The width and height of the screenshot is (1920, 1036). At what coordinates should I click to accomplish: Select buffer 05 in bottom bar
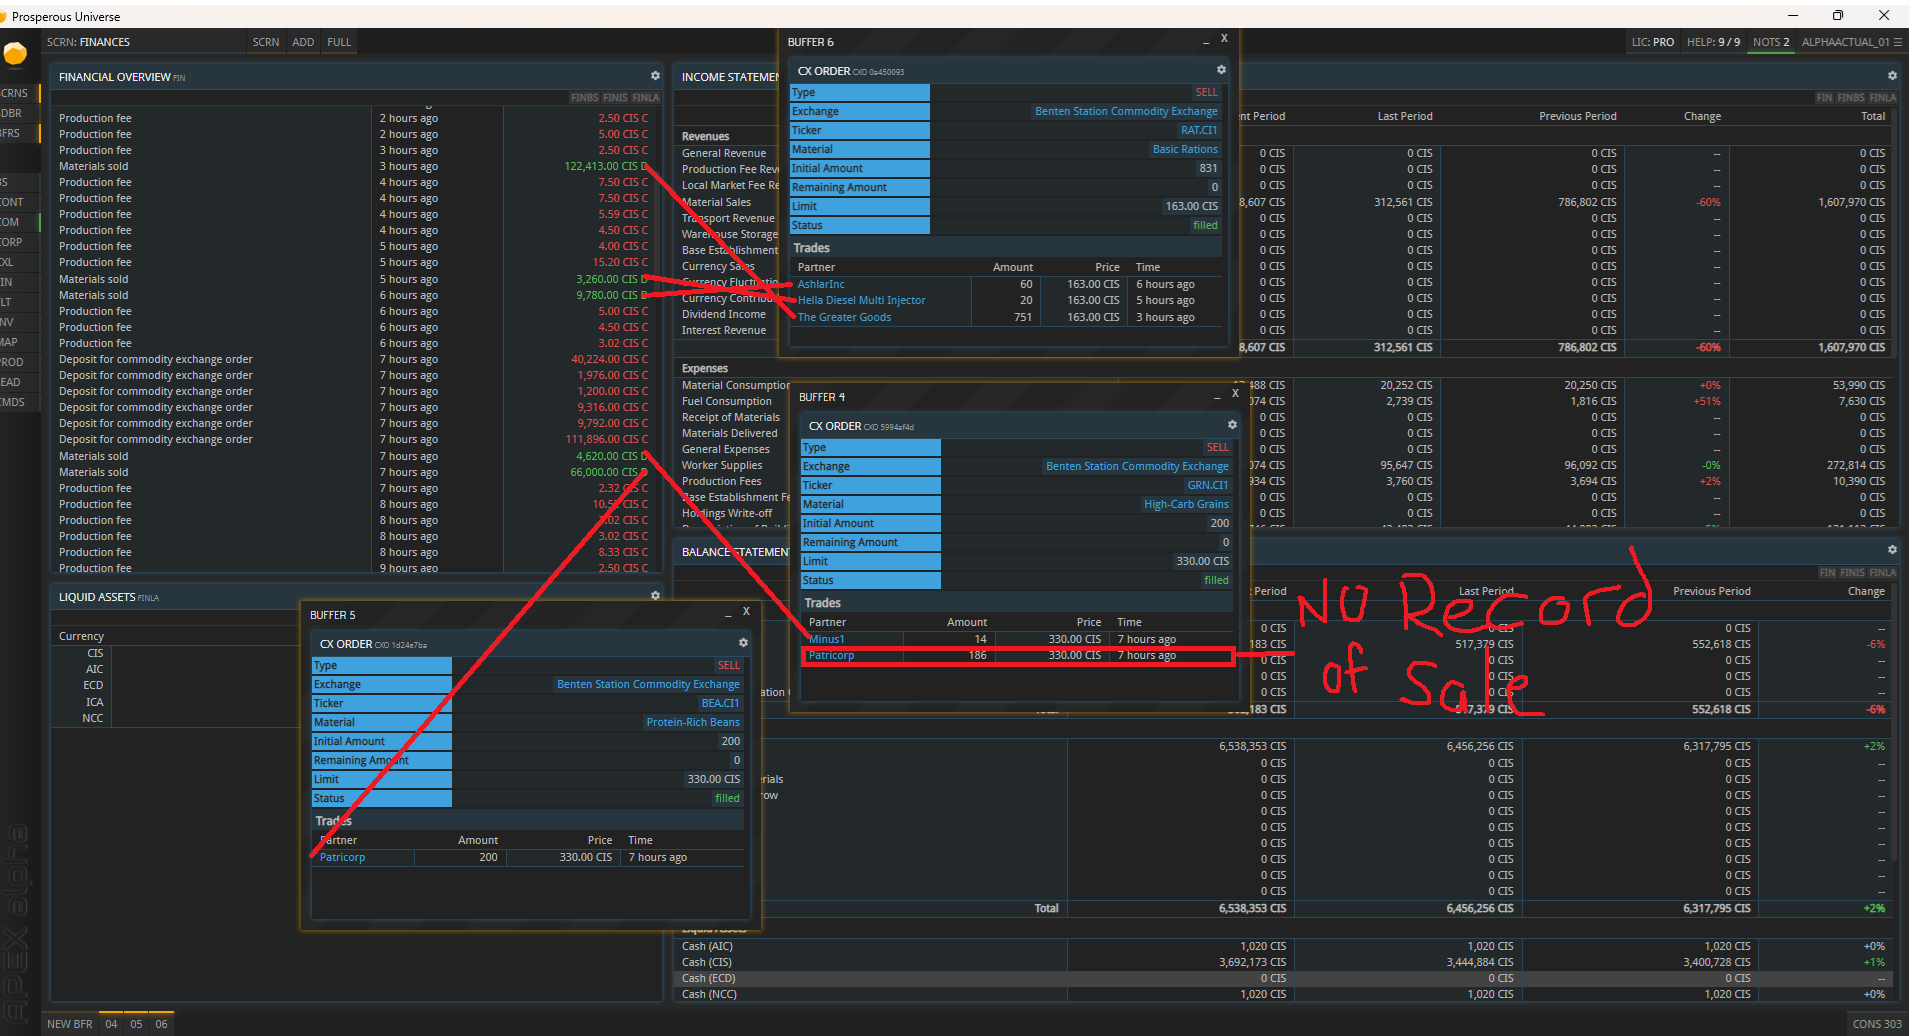[x=136, y=1024]
